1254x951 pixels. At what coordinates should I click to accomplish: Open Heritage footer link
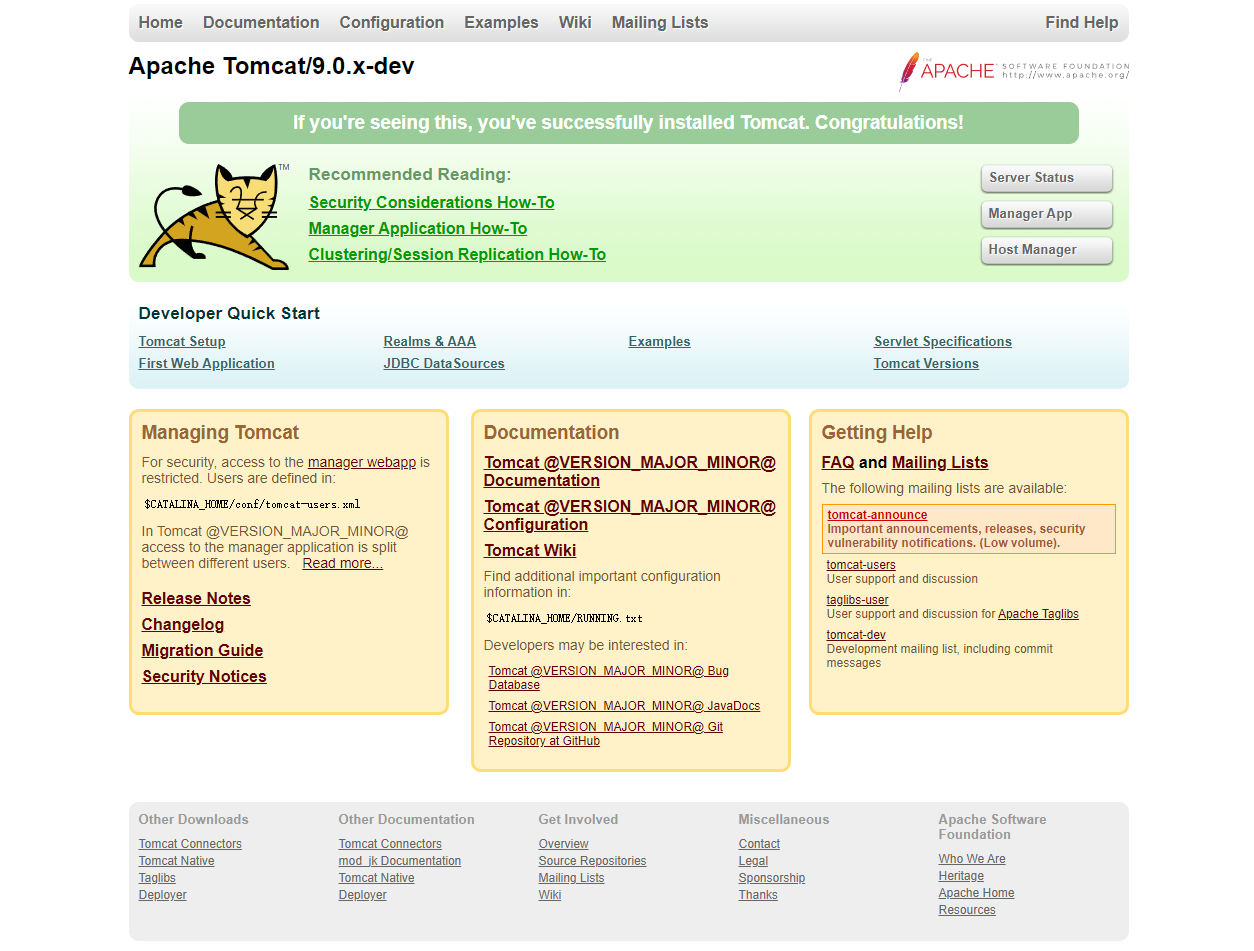pos(961,876)
